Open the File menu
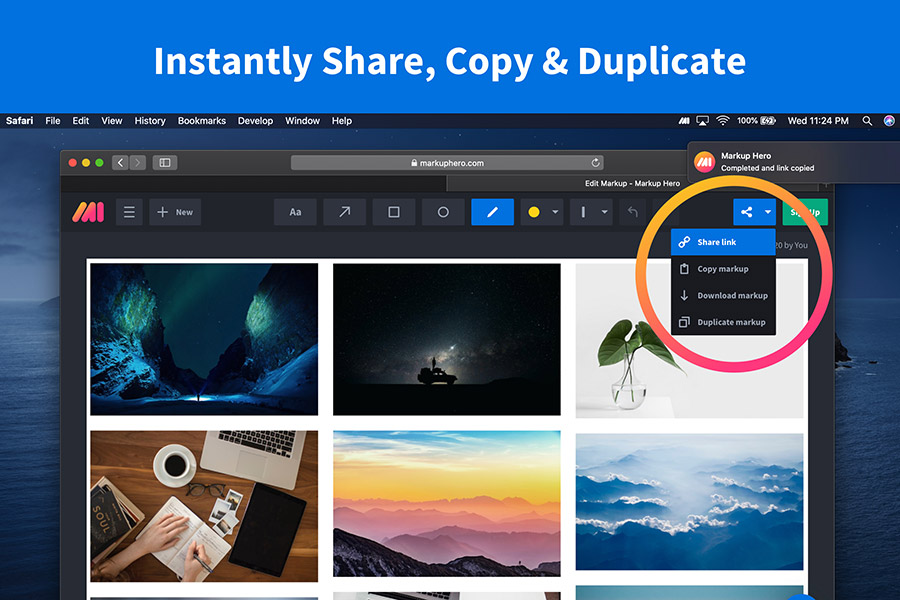 point(53,121)
